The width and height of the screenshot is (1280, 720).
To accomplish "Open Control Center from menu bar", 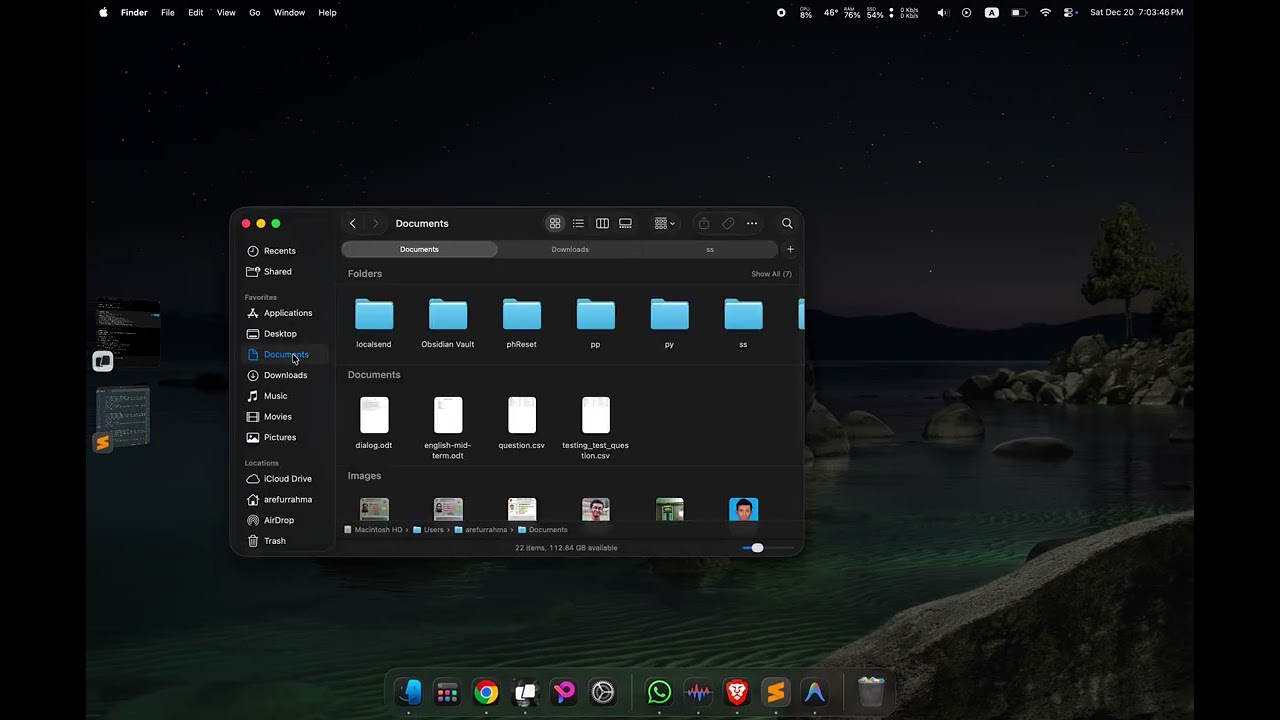I will pos(1069,12).
